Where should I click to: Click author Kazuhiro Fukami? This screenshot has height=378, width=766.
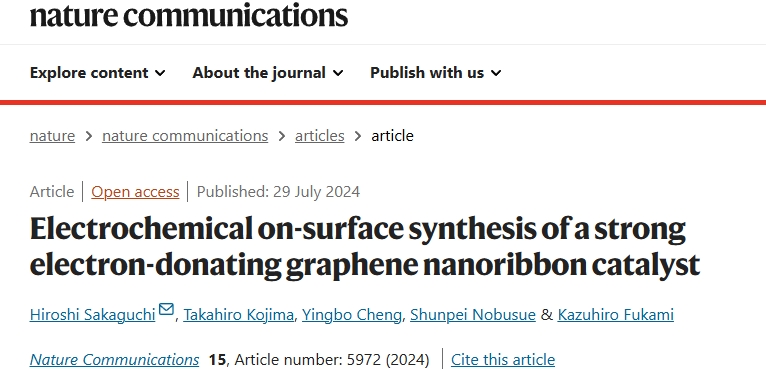point(616,315)
